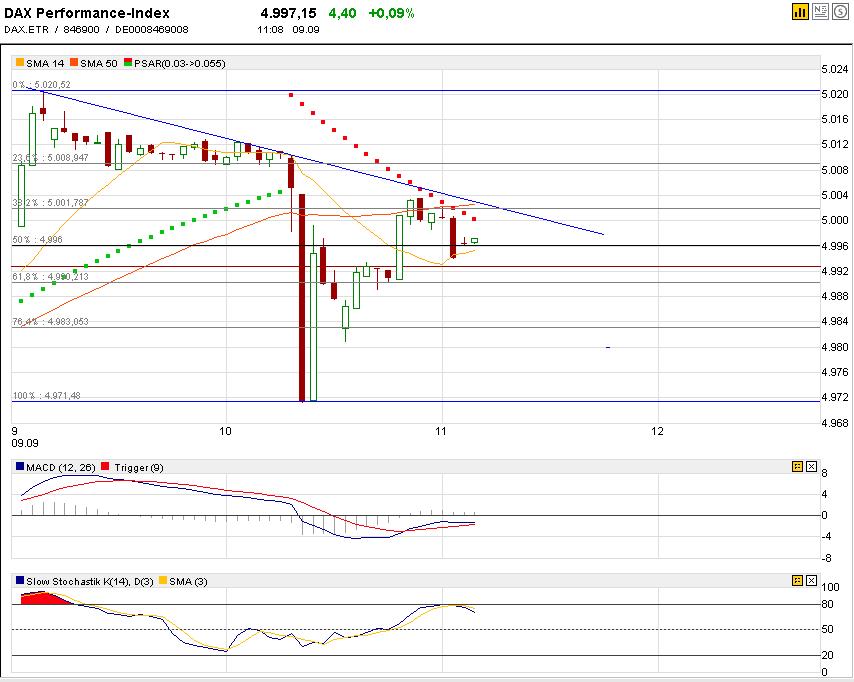Click the 80 level on Stochastik axis
Screen dimensions: 854x682
coord(827,604)
